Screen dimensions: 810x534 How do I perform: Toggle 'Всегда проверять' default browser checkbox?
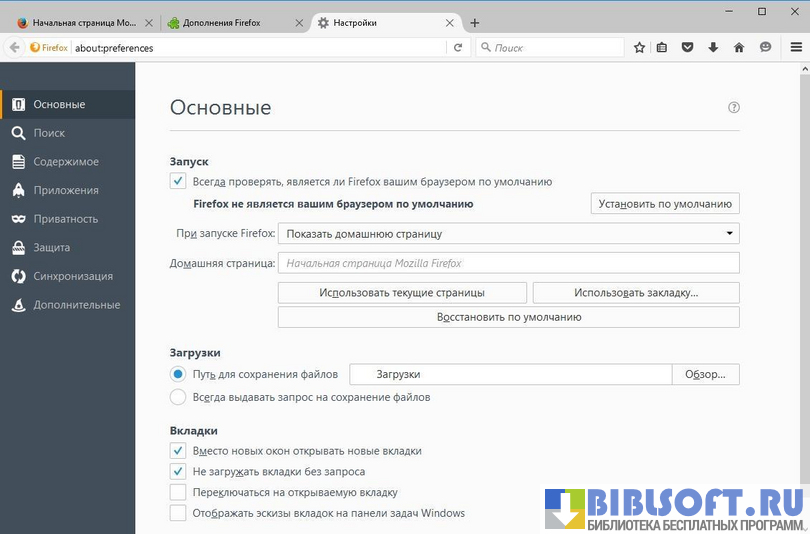coord(178,181)
